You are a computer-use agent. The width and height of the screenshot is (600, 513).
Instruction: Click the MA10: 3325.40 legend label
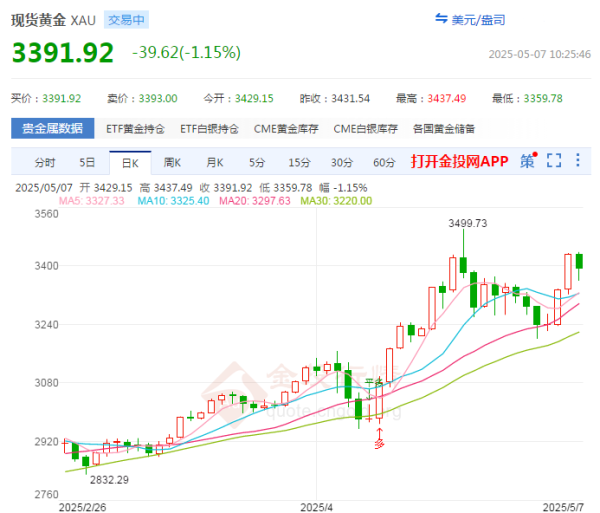(173, 201)
